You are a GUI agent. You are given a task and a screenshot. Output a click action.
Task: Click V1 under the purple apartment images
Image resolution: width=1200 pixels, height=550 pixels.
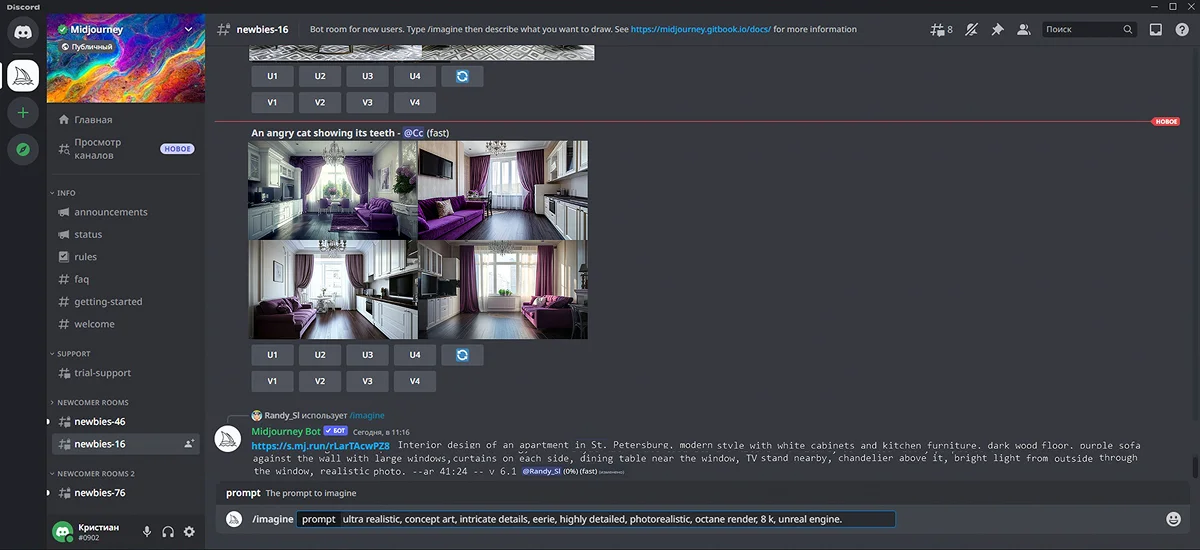click(x=272, y=381)
